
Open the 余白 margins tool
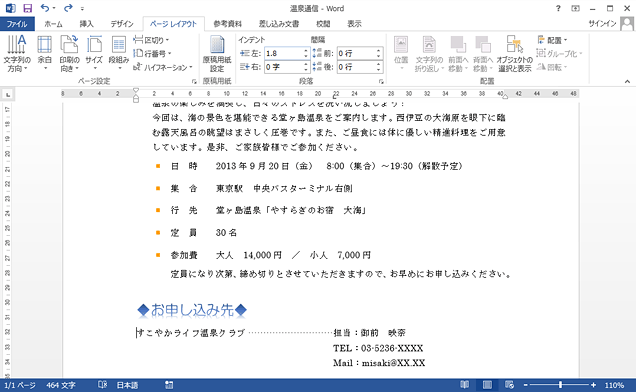(45, 54)
